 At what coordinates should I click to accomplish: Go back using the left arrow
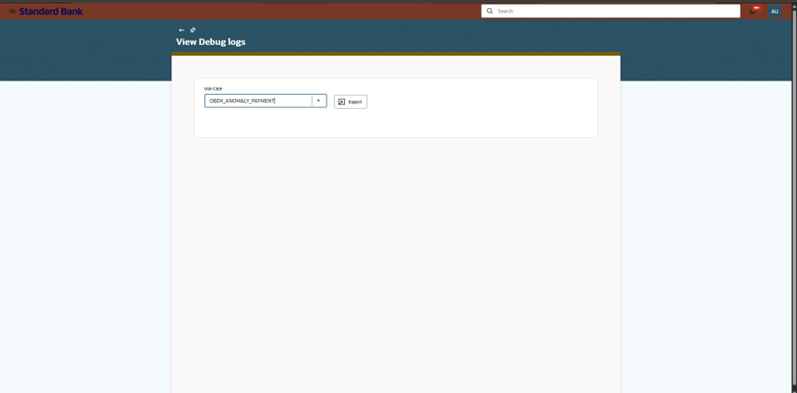(181, 30)
